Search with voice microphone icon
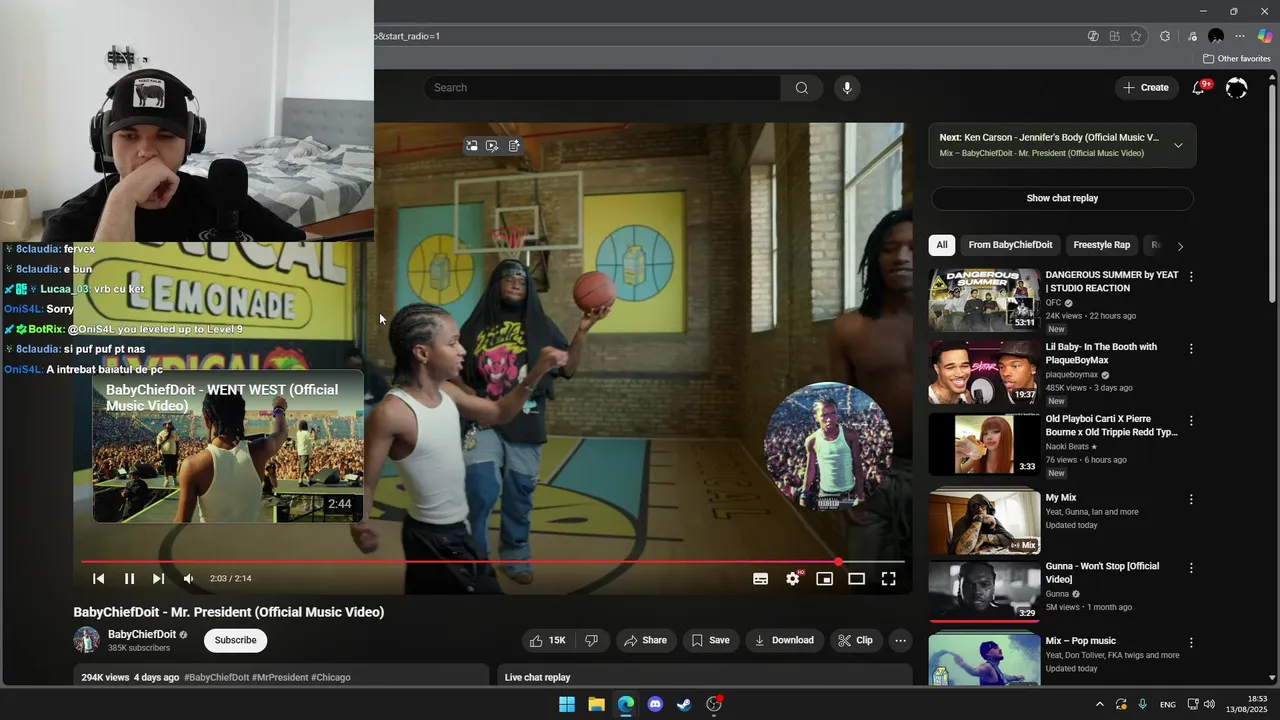1280x720 pixels. point(847,88)
